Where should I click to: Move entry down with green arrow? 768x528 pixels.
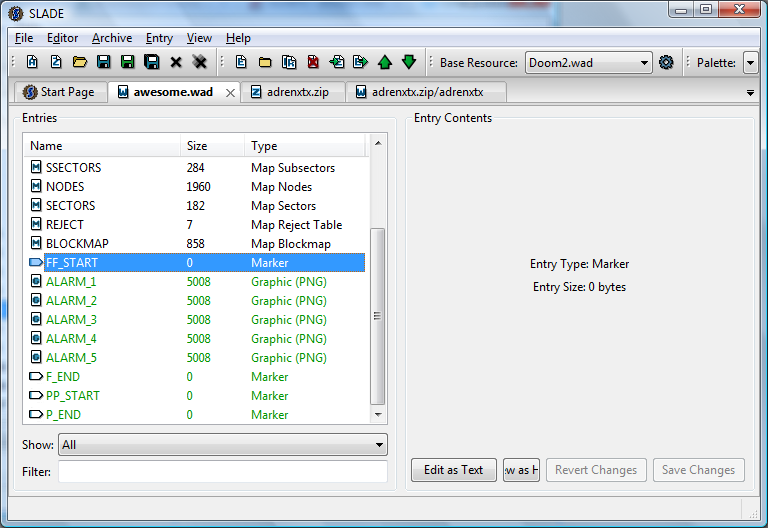pos(408,62)
